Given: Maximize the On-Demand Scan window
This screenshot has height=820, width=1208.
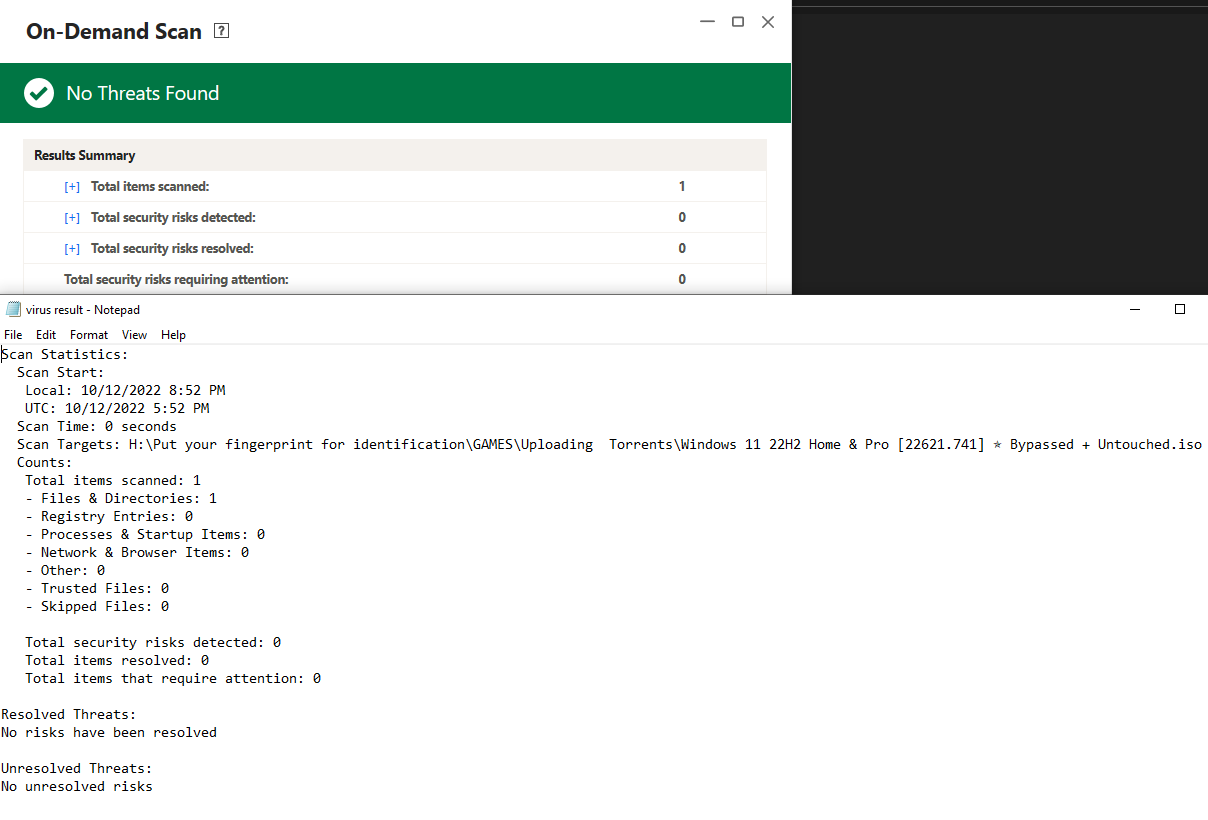Looking at the screenshot, I should (738, 22).
